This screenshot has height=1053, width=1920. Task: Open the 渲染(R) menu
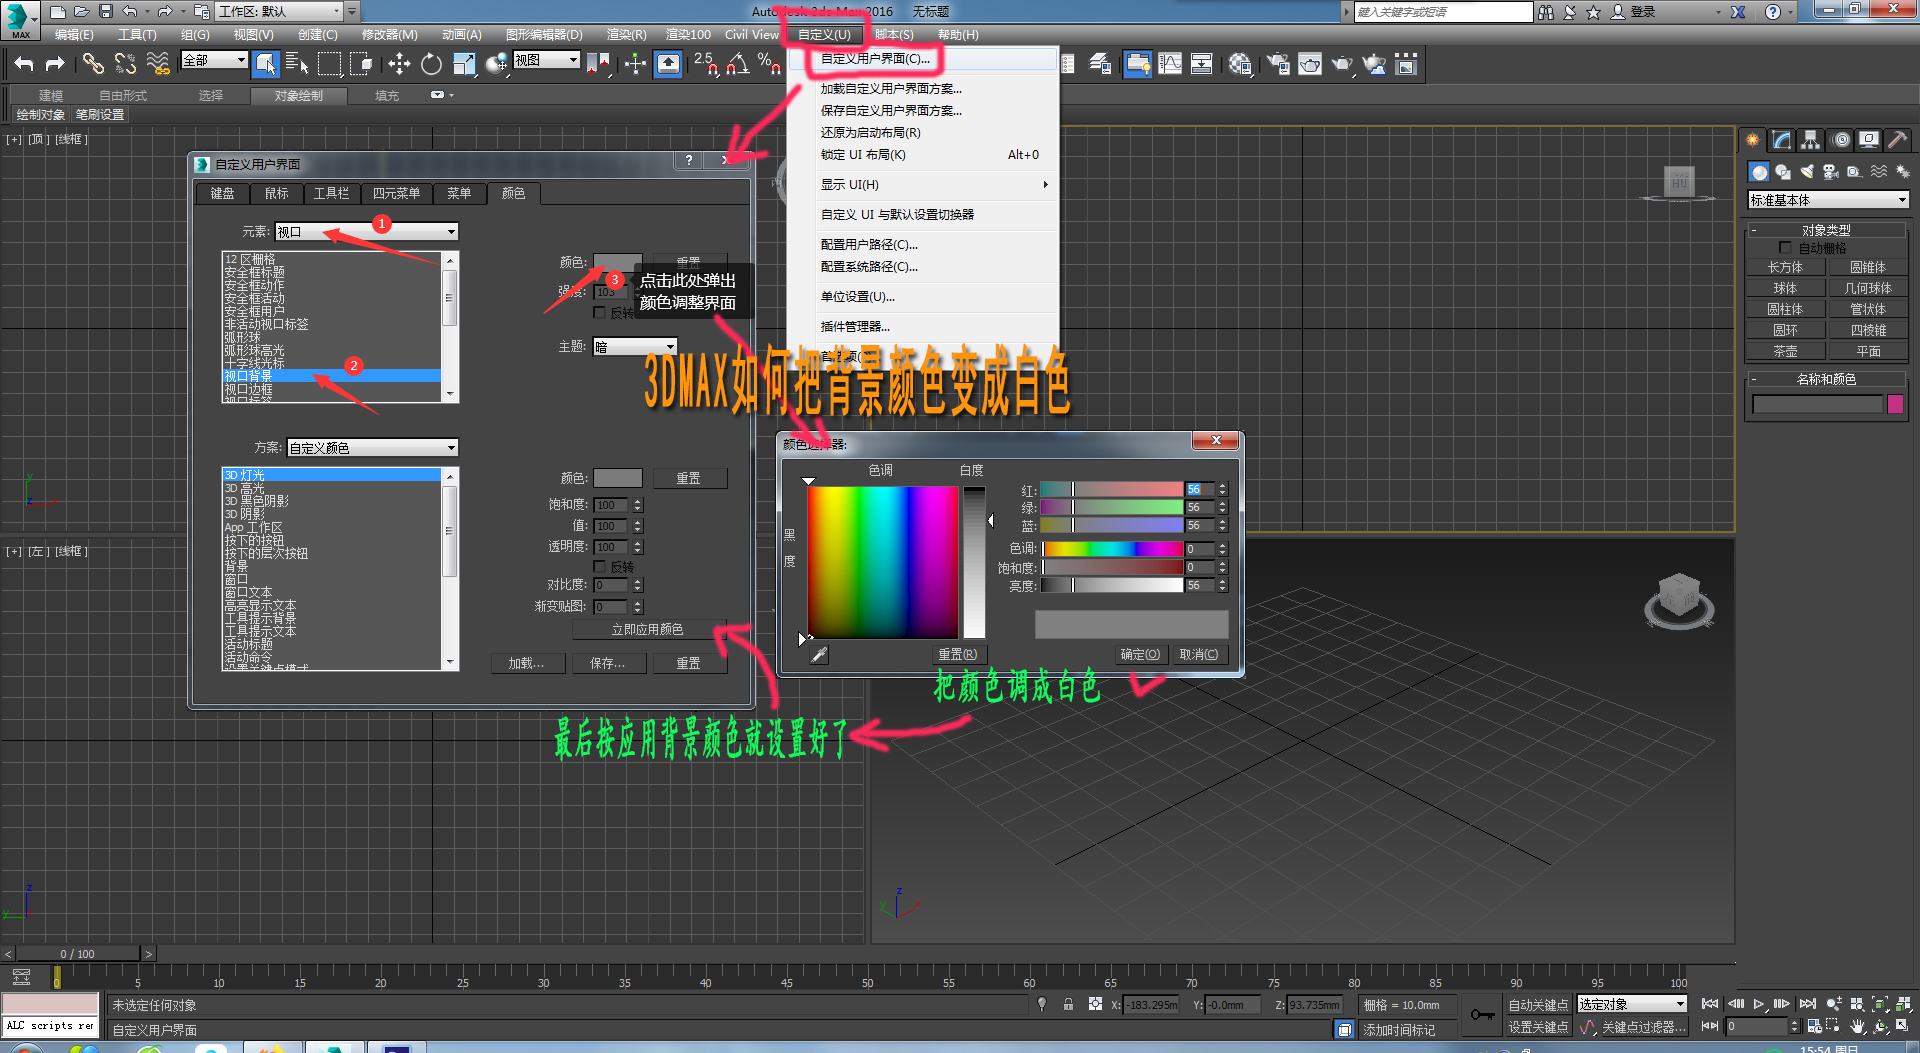626,34
